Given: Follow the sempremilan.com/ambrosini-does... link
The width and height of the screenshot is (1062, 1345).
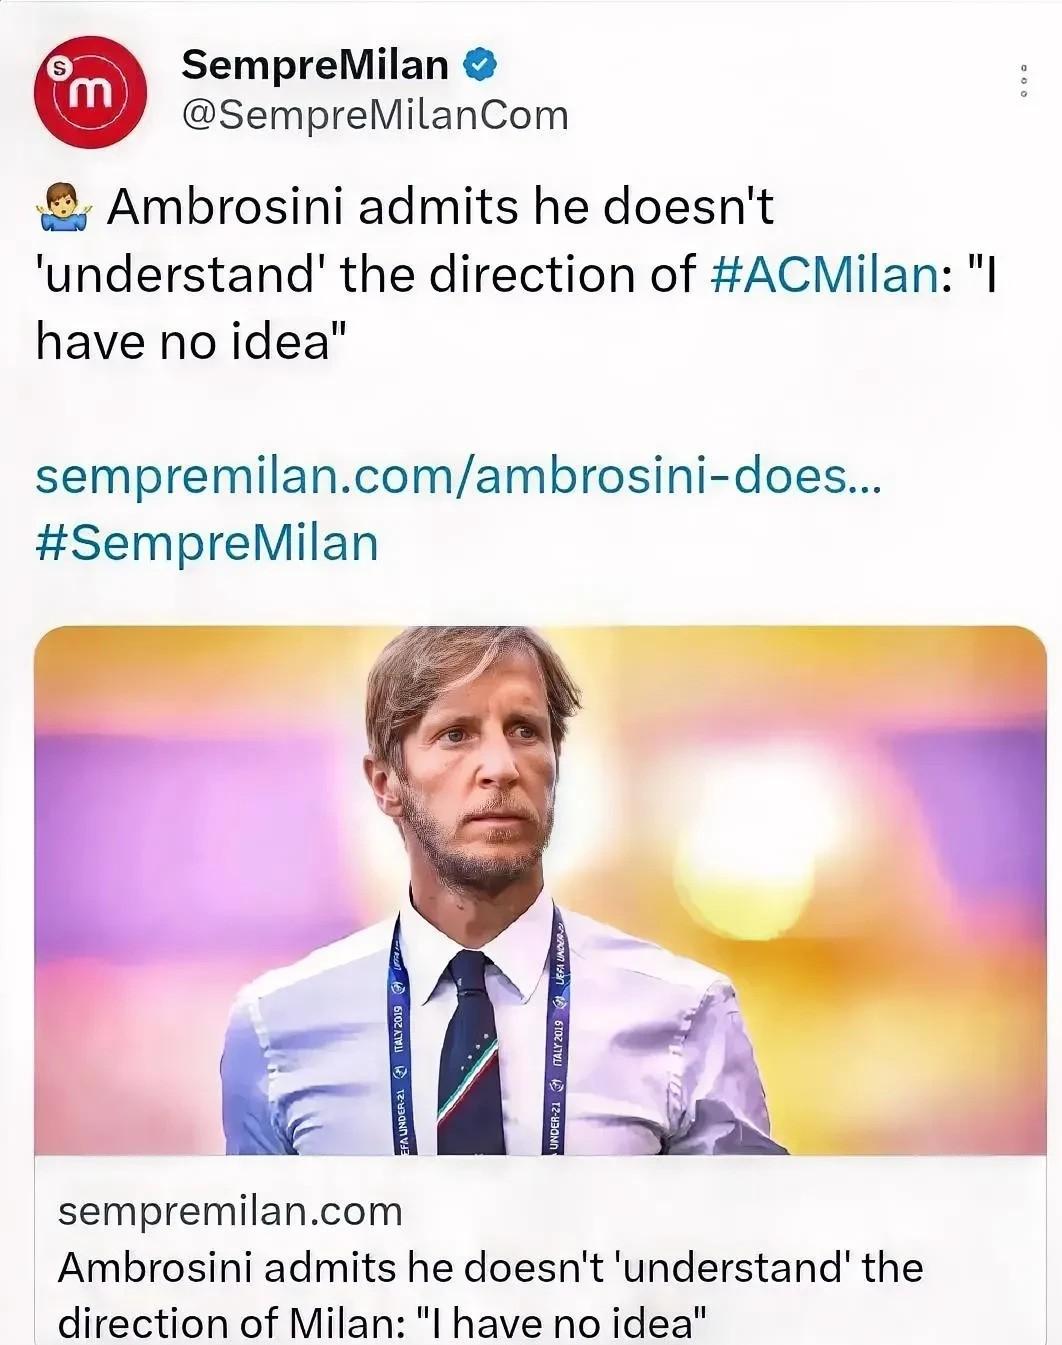Looking at the screenshot, I should click(458, 476).
